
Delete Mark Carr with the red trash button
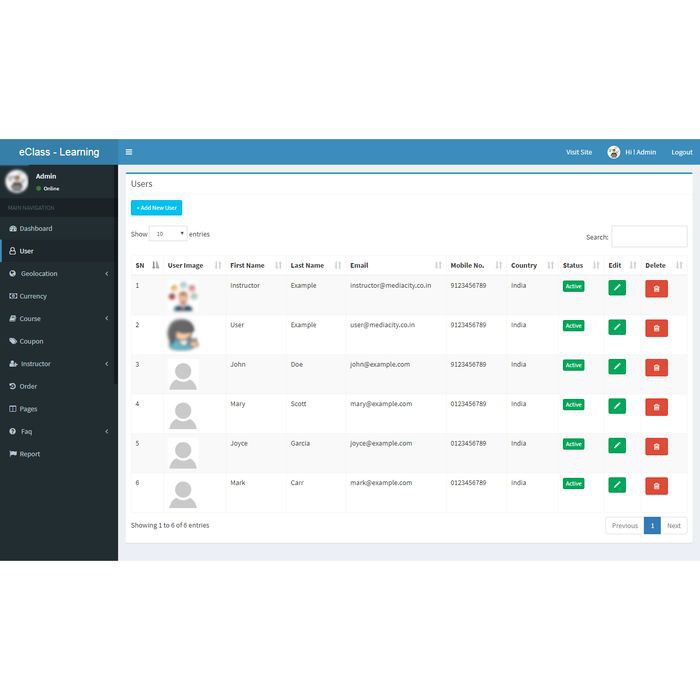(656, 486)
